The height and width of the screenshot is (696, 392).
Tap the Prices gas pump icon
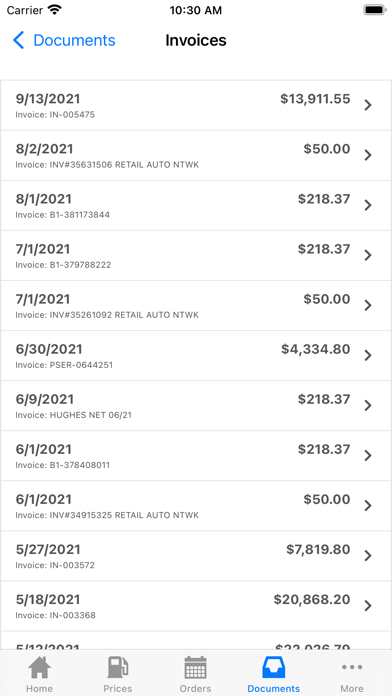[118, 667]
